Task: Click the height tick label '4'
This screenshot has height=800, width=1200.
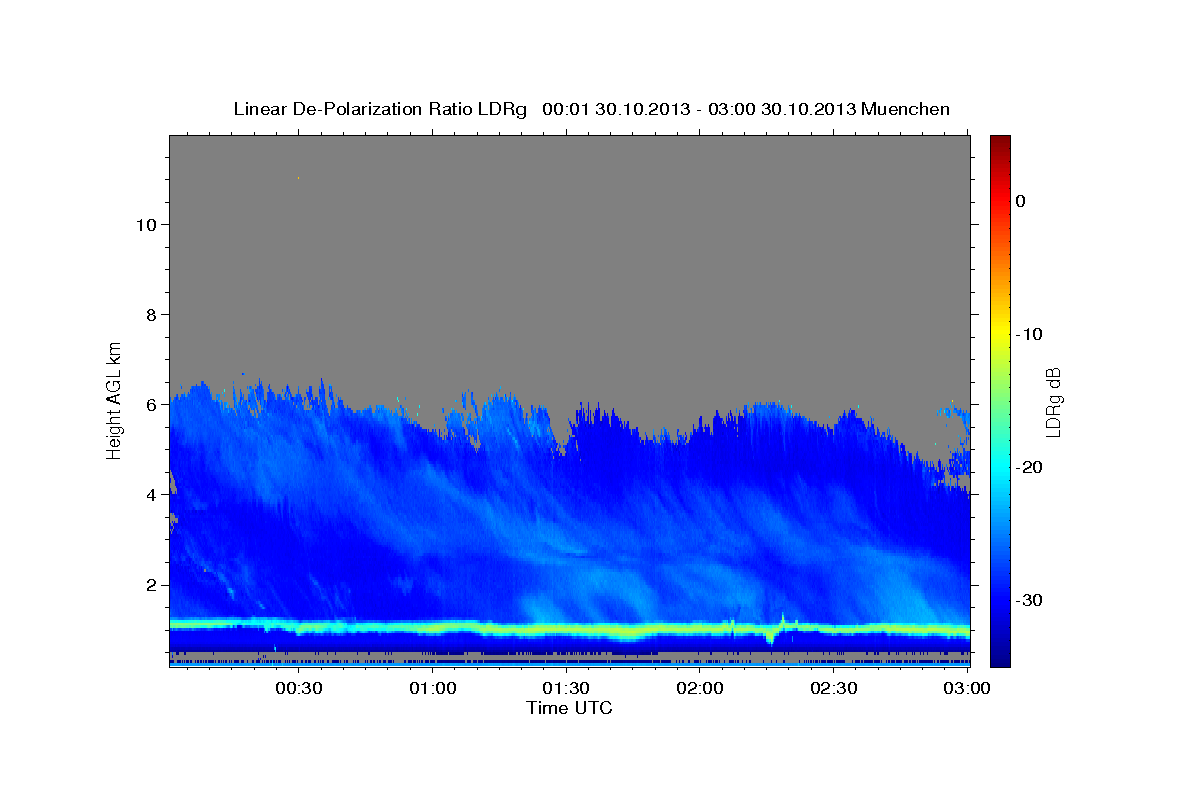Action: click(x=150, y=495)
